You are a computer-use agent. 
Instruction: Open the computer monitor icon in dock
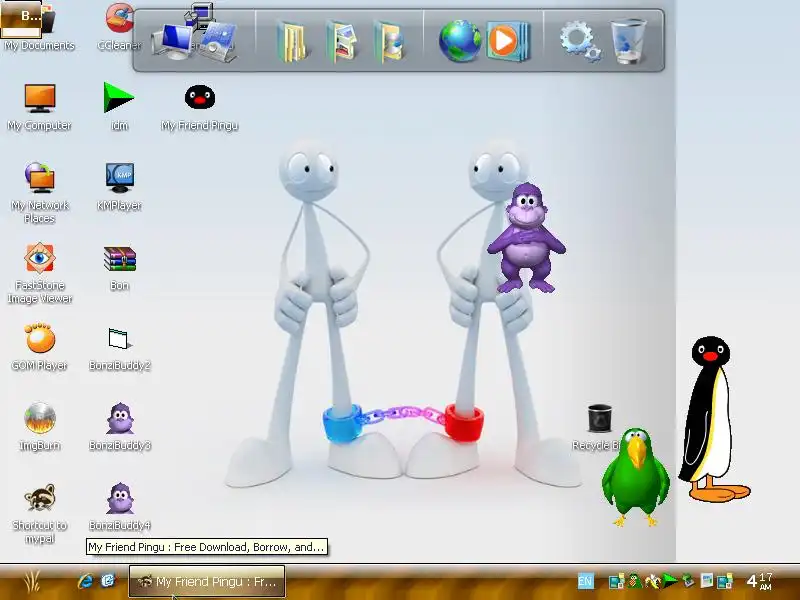(174, 42)
